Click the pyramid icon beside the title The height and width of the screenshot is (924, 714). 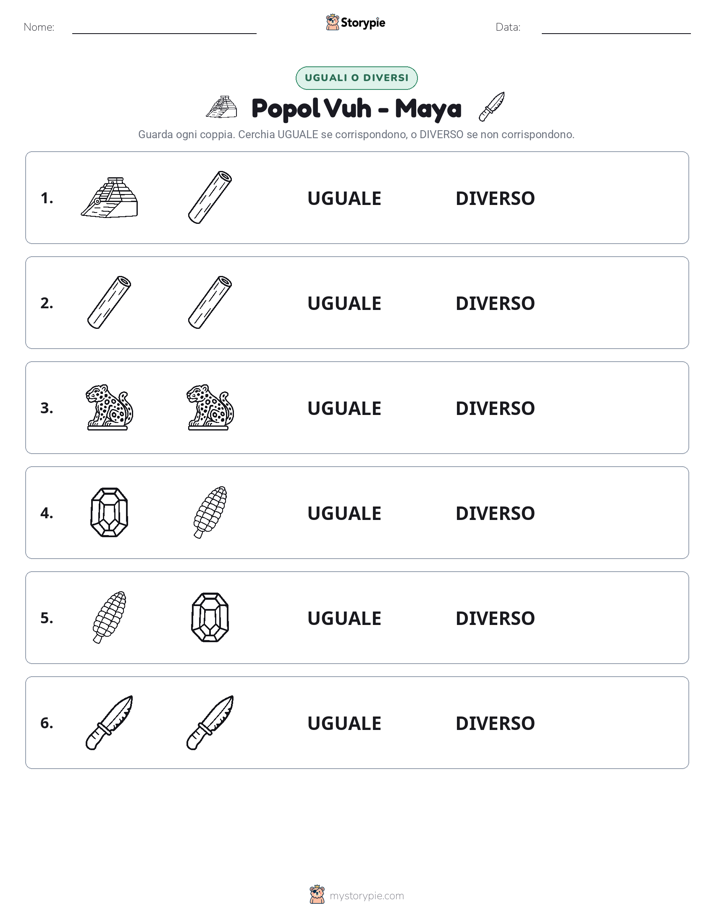tap(222, 107)
